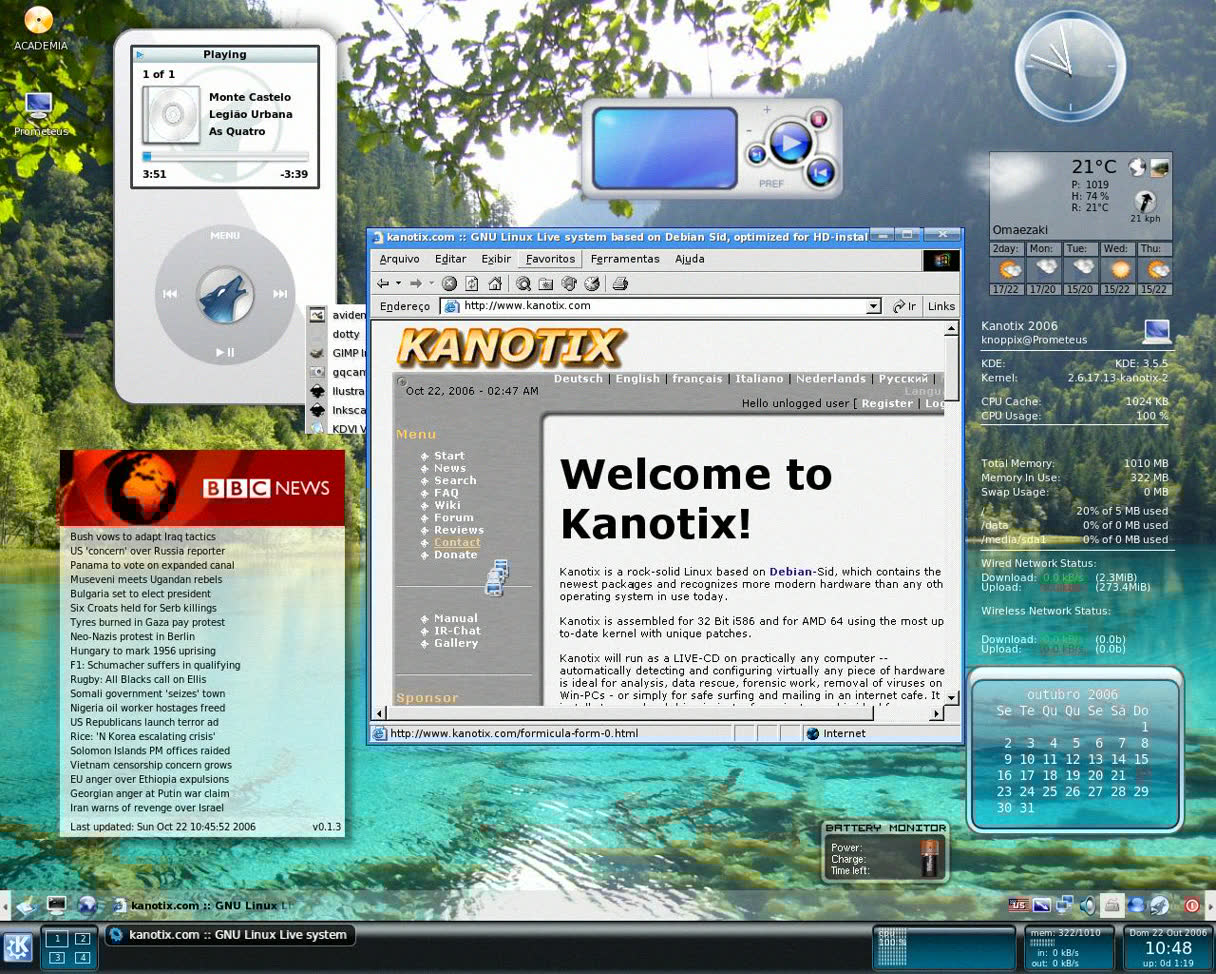Open headline 'Bush vows to adapt Iraq tactics'
Viewport: 1216px width, 974px height.
[x=143, y=537]
